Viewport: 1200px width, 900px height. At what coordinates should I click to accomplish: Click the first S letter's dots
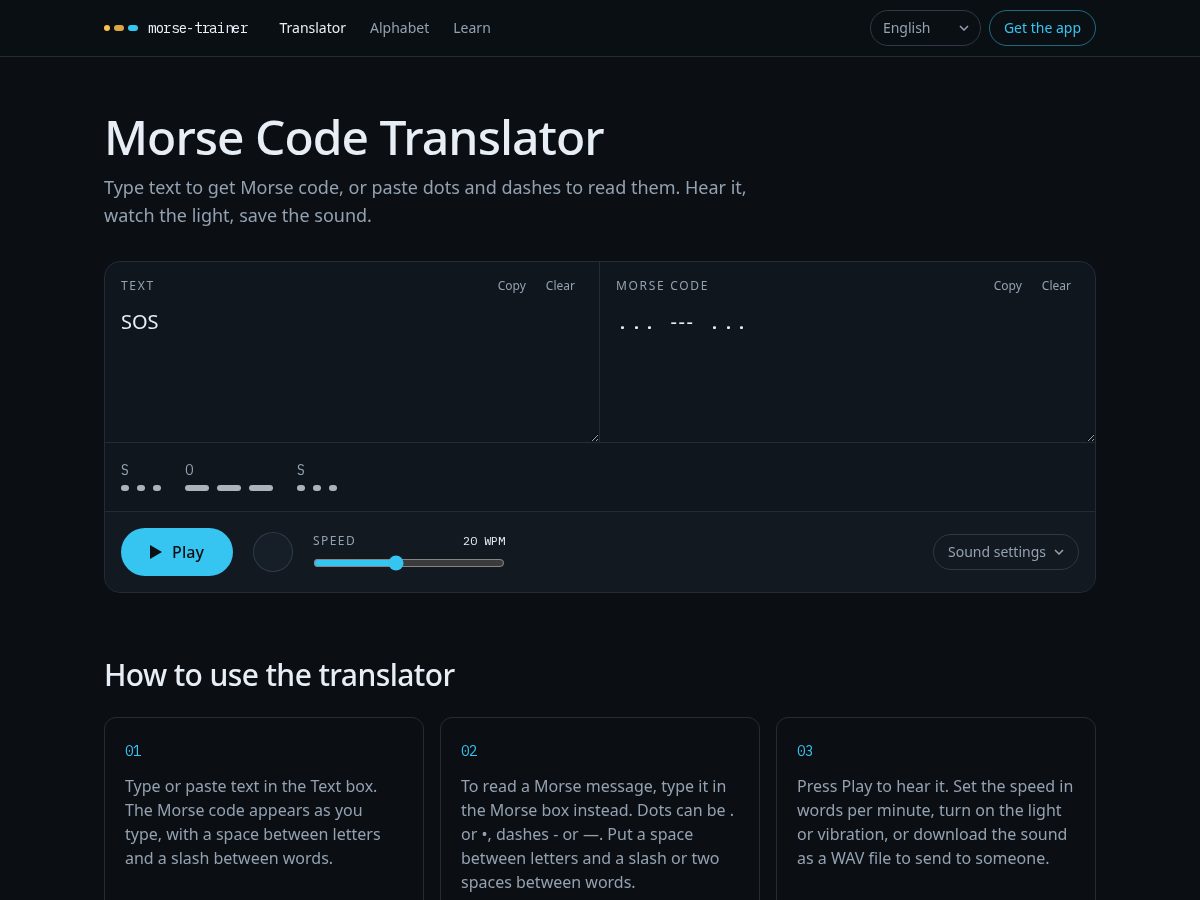click(x=141, y=488)
